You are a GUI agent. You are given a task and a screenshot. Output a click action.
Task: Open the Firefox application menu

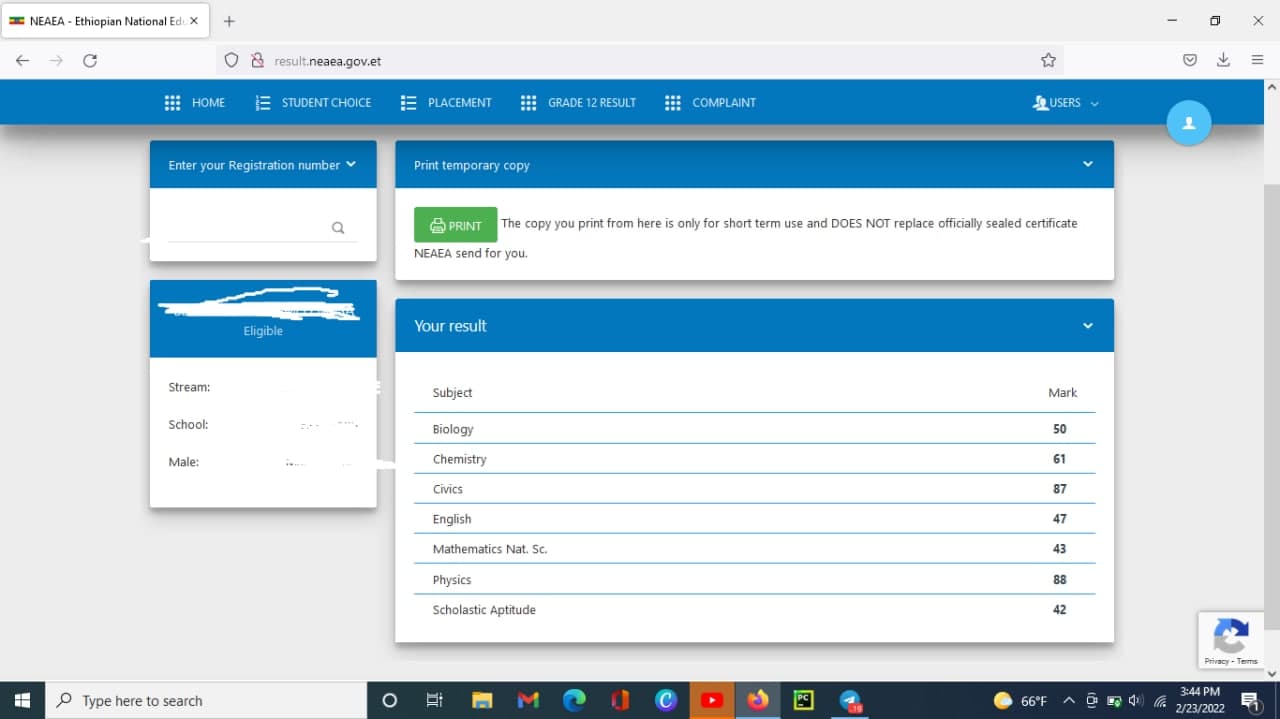point(1257,60)
